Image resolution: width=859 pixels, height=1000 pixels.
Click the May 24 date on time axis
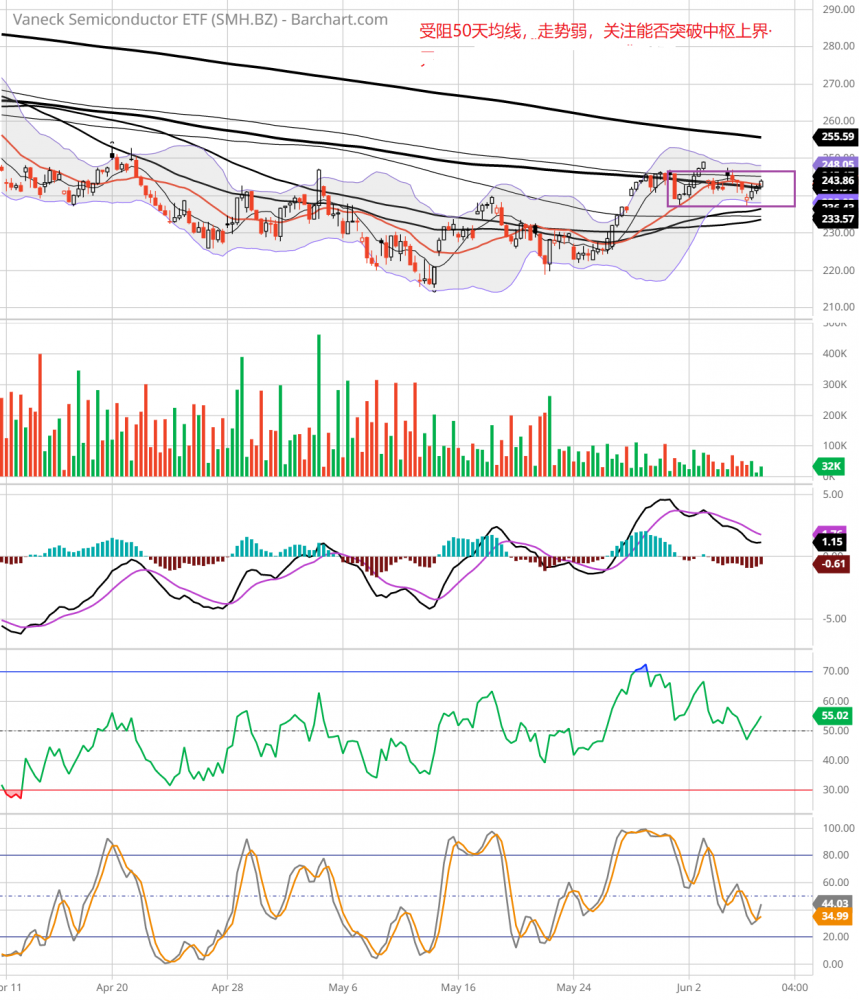point(573,984)
